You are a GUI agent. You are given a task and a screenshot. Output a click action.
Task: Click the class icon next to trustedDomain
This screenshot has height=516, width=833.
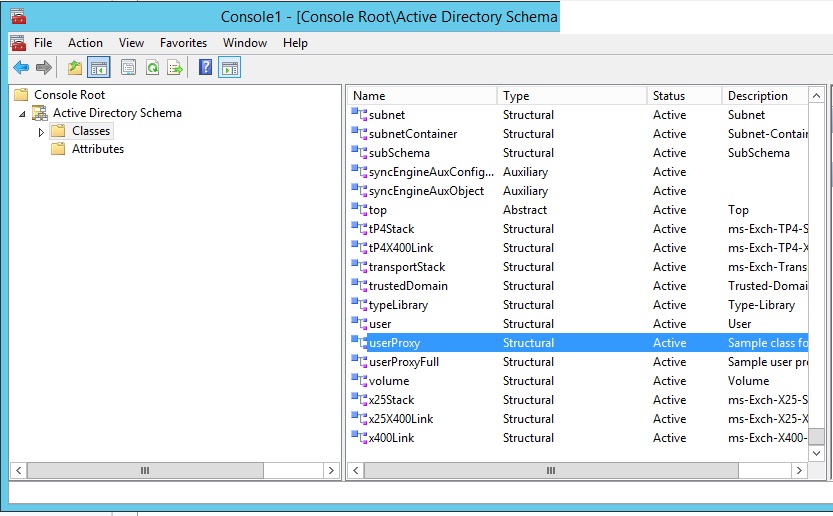coord(359,285)
